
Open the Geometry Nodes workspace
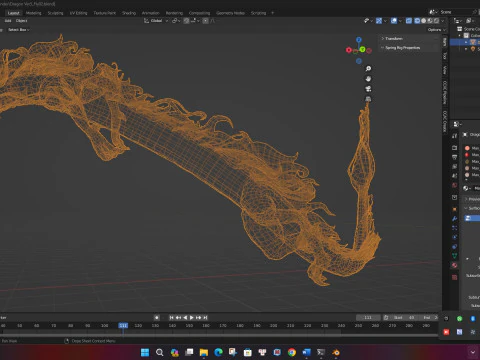230,13
